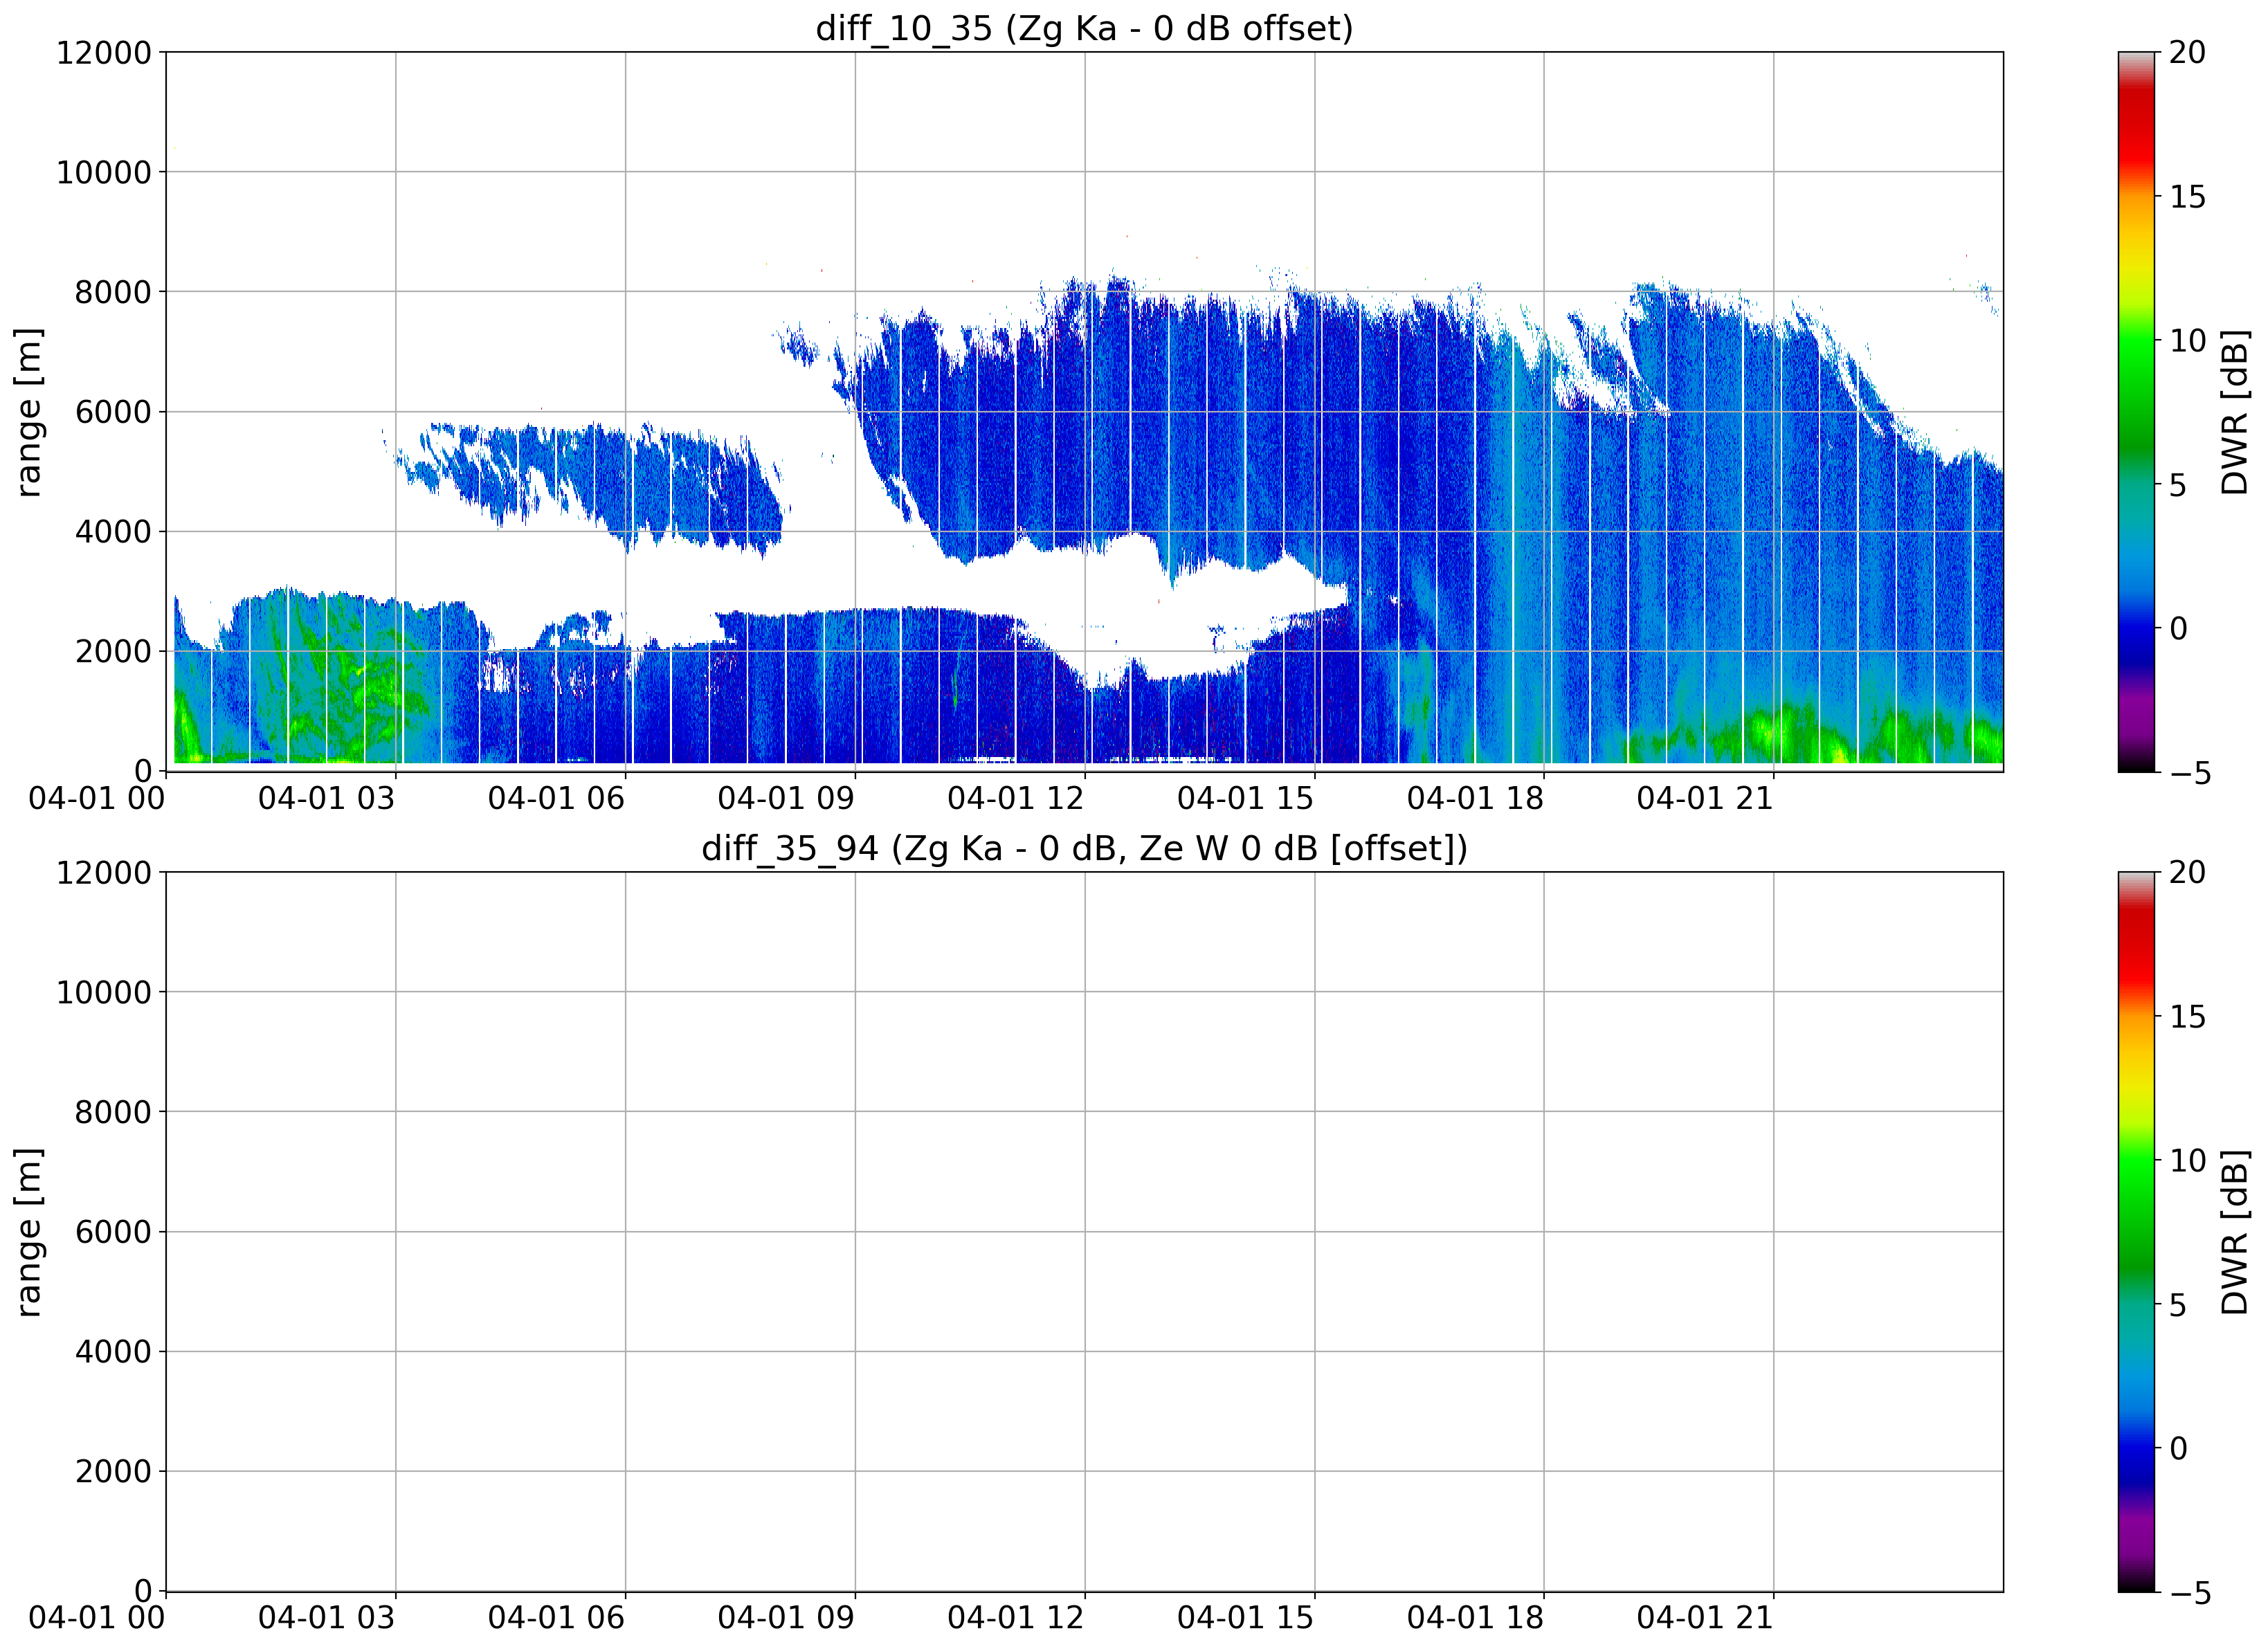The image size is (2268, 1649).
Task: Click the title "diff_35_94 (Zg Ka - 0 dB, Ze W 0 dB [offset])"
Action: click(x=1084, y=848)
